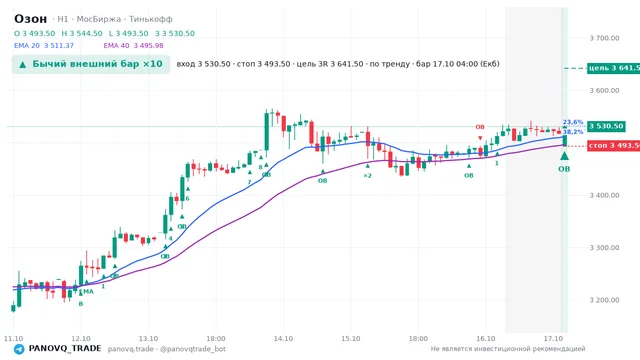Click the 18:00 label right after 13.10
Image resolution: width=640 pixels, height=360 pixels.
tap(216, 339)
